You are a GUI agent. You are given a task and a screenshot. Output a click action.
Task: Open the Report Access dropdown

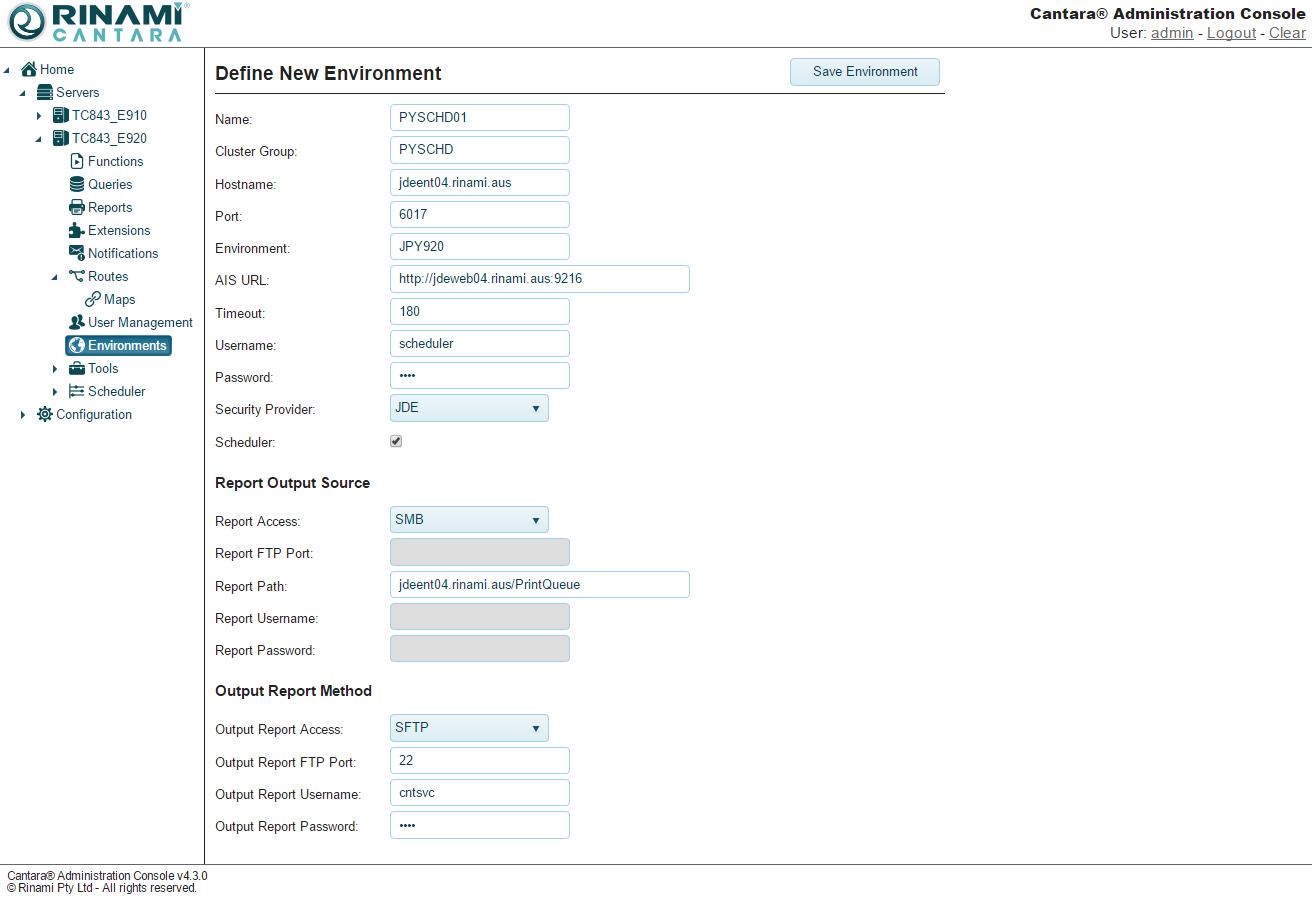[x=468, y=520]
